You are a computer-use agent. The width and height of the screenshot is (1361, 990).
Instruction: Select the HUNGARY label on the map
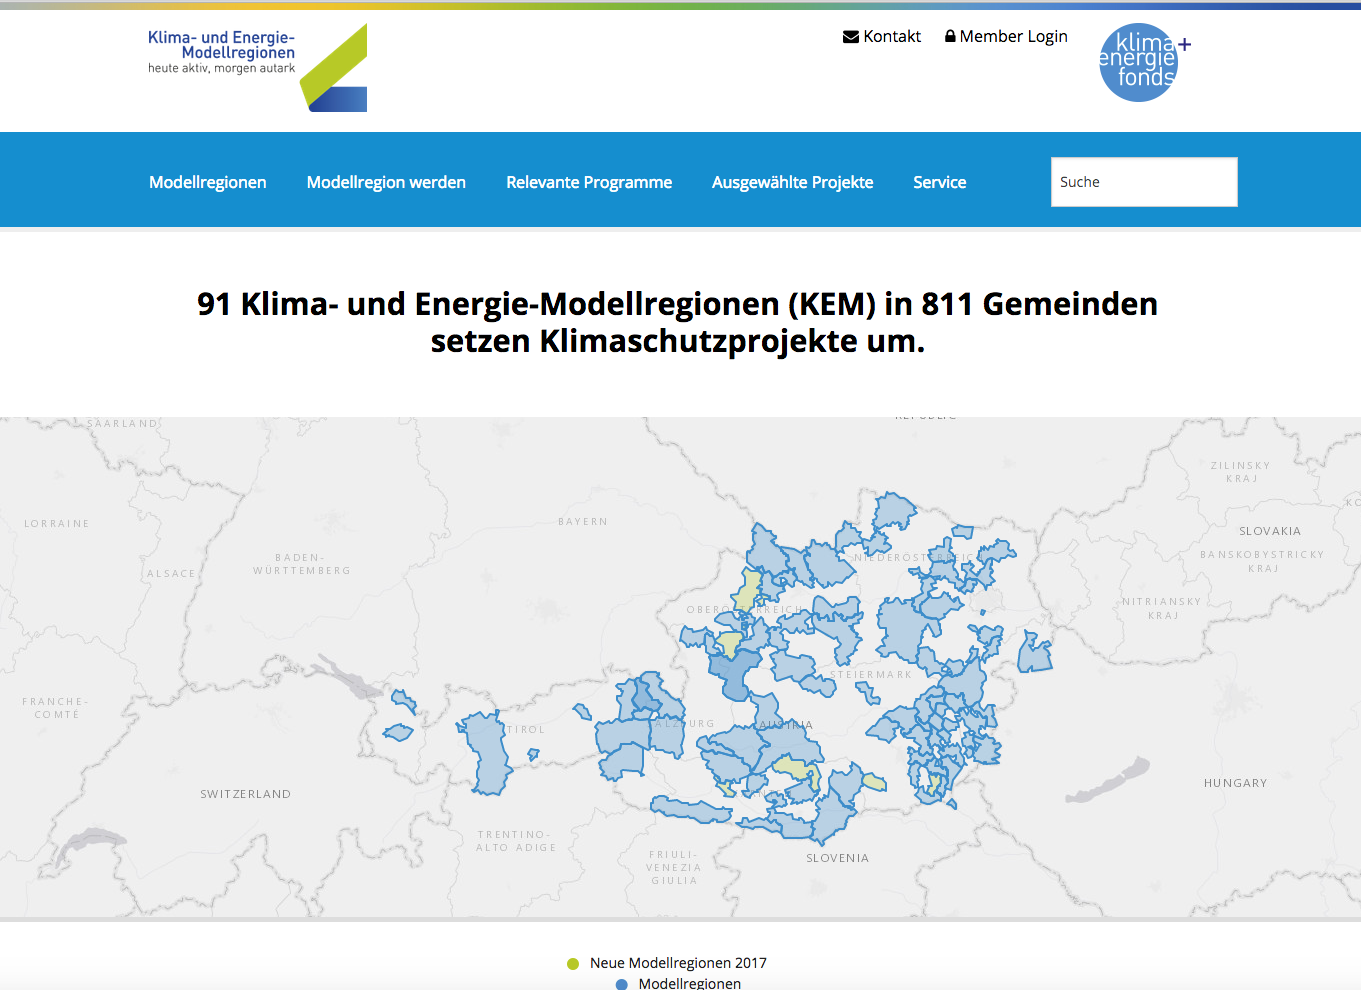[x=1236, y=783]
